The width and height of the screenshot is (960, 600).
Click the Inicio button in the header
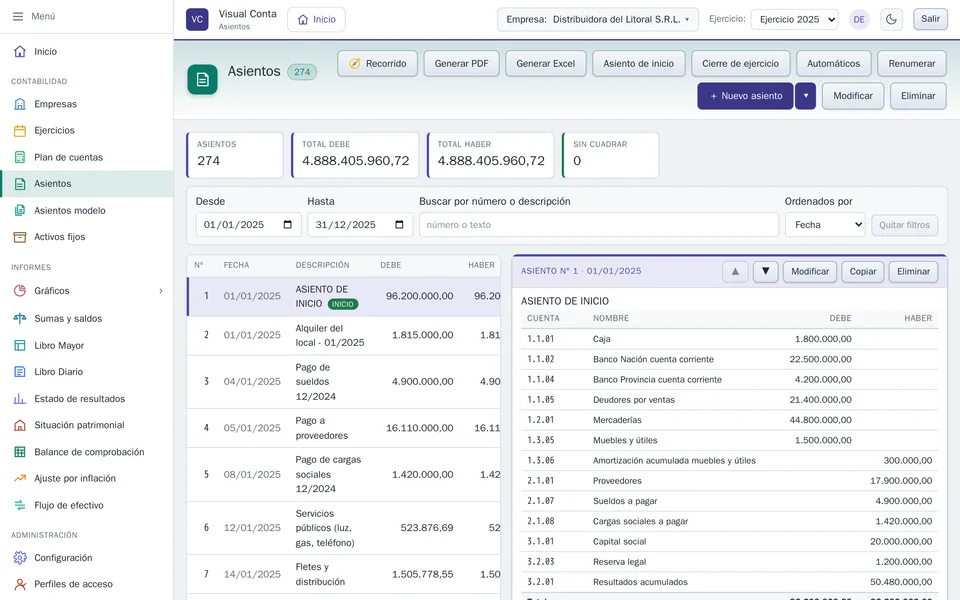tap(317, 20)
